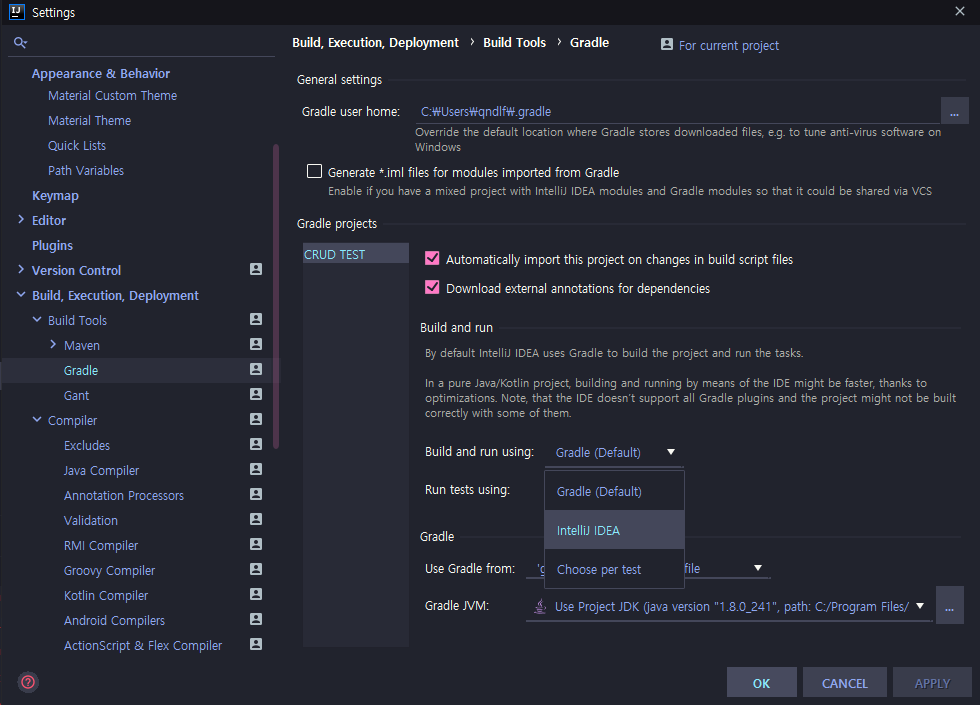The height and width of the screenshot is (705, 980).
Task: Click project-level icon beside Compiler
Action: [256, 419]
